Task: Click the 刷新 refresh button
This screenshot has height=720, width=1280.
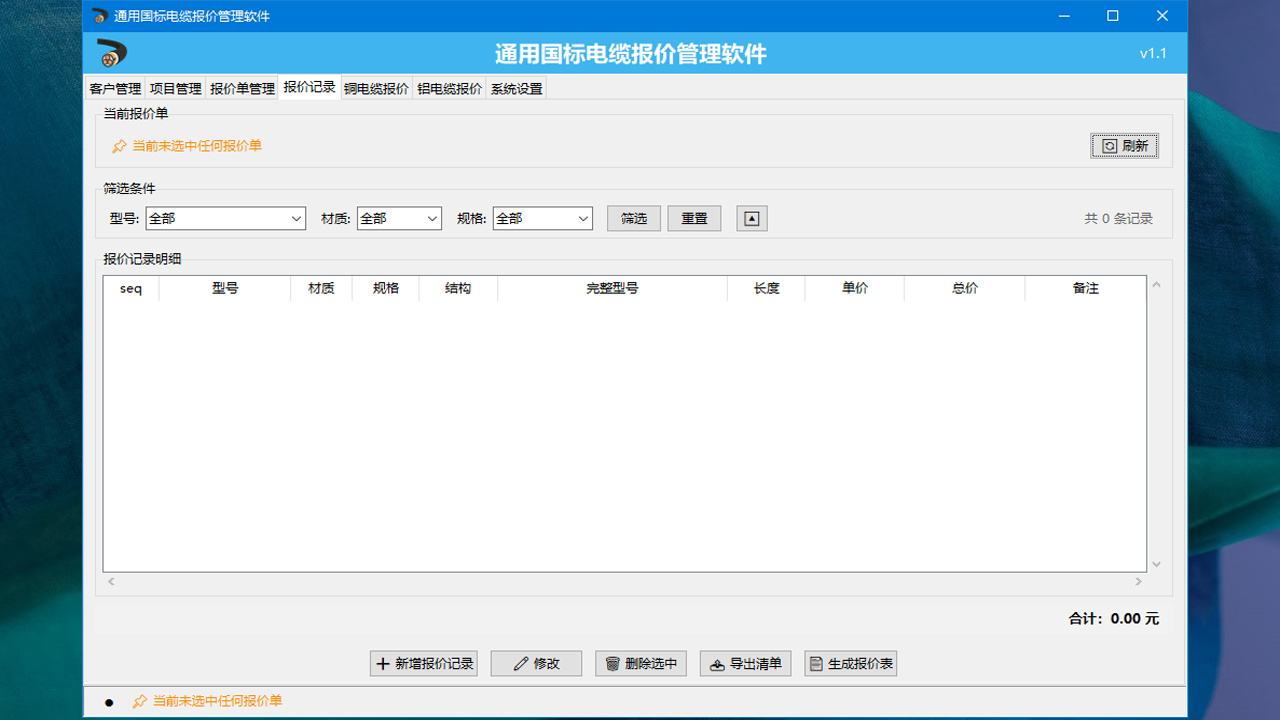Action: click(x=1125, y=146)
